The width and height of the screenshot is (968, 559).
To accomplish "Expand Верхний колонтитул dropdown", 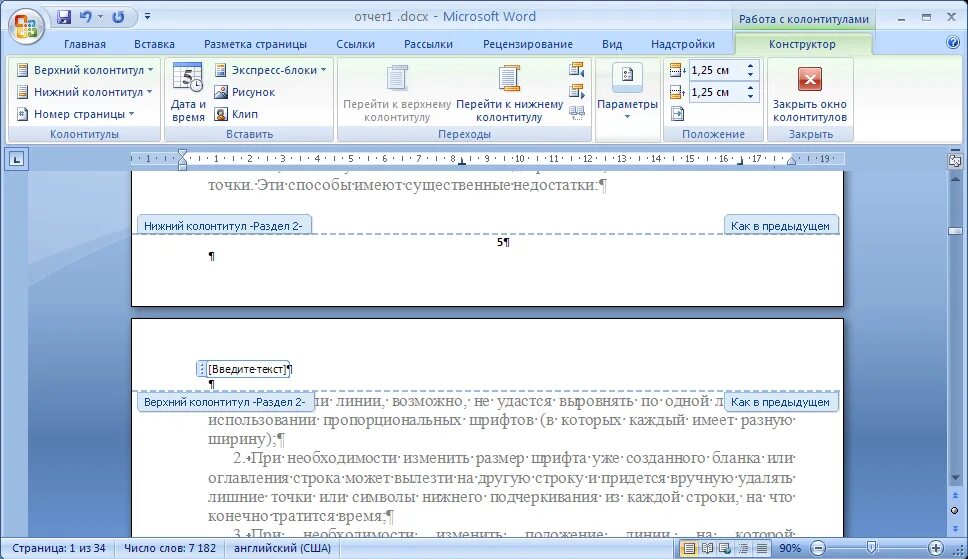I will coord(85,70).
